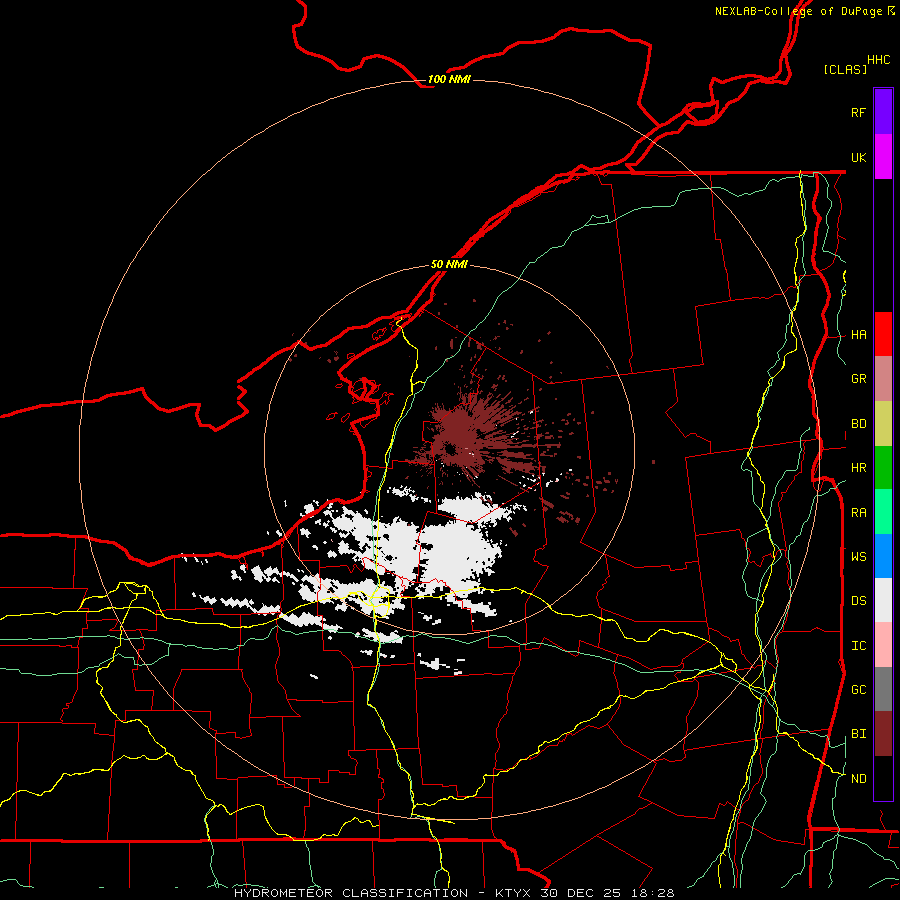Click the HYDROMETEOR CLASSIFICATION title text
The width and height of the screenshot is (900, 900).
(x=351, y=893)
